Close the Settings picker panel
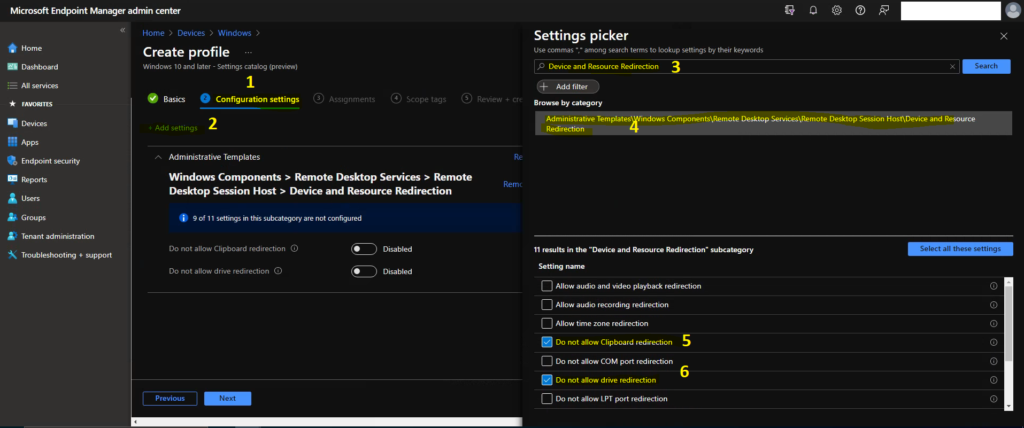The width and height of the screenshot is (1024, 428). click(1004, 37)
